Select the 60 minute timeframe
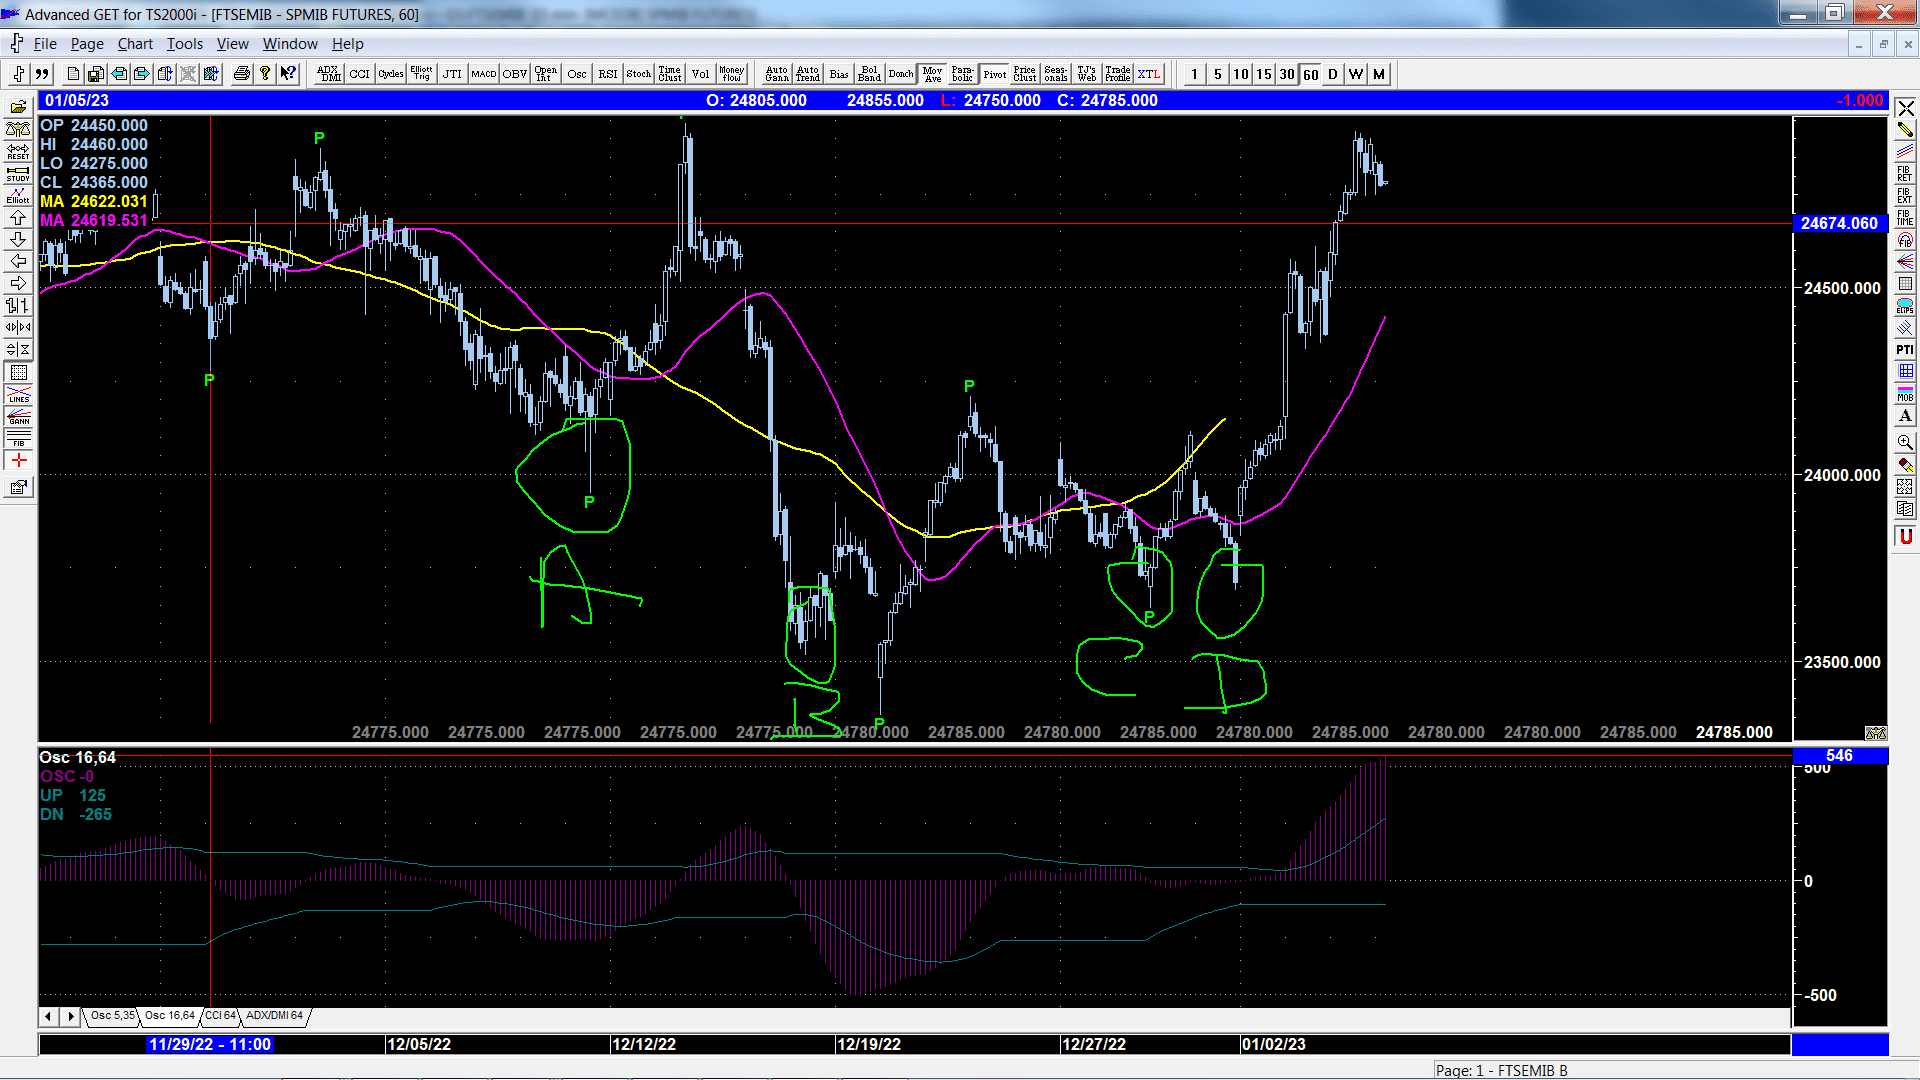 pos(1310,74)
